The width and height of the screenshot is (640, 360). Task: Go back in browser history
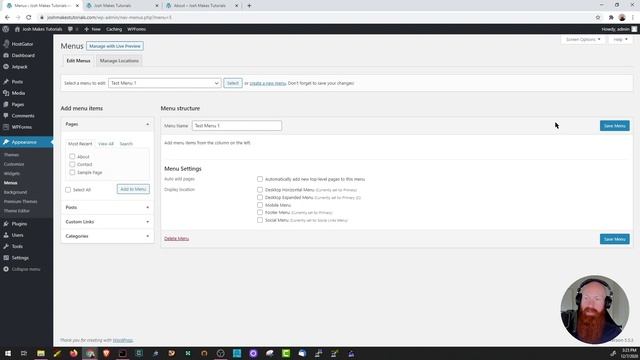click(7, 18)
